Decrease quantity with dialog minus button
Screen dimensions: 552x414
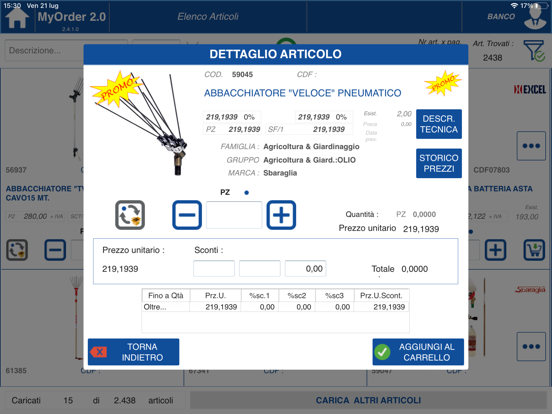[187, 215]
